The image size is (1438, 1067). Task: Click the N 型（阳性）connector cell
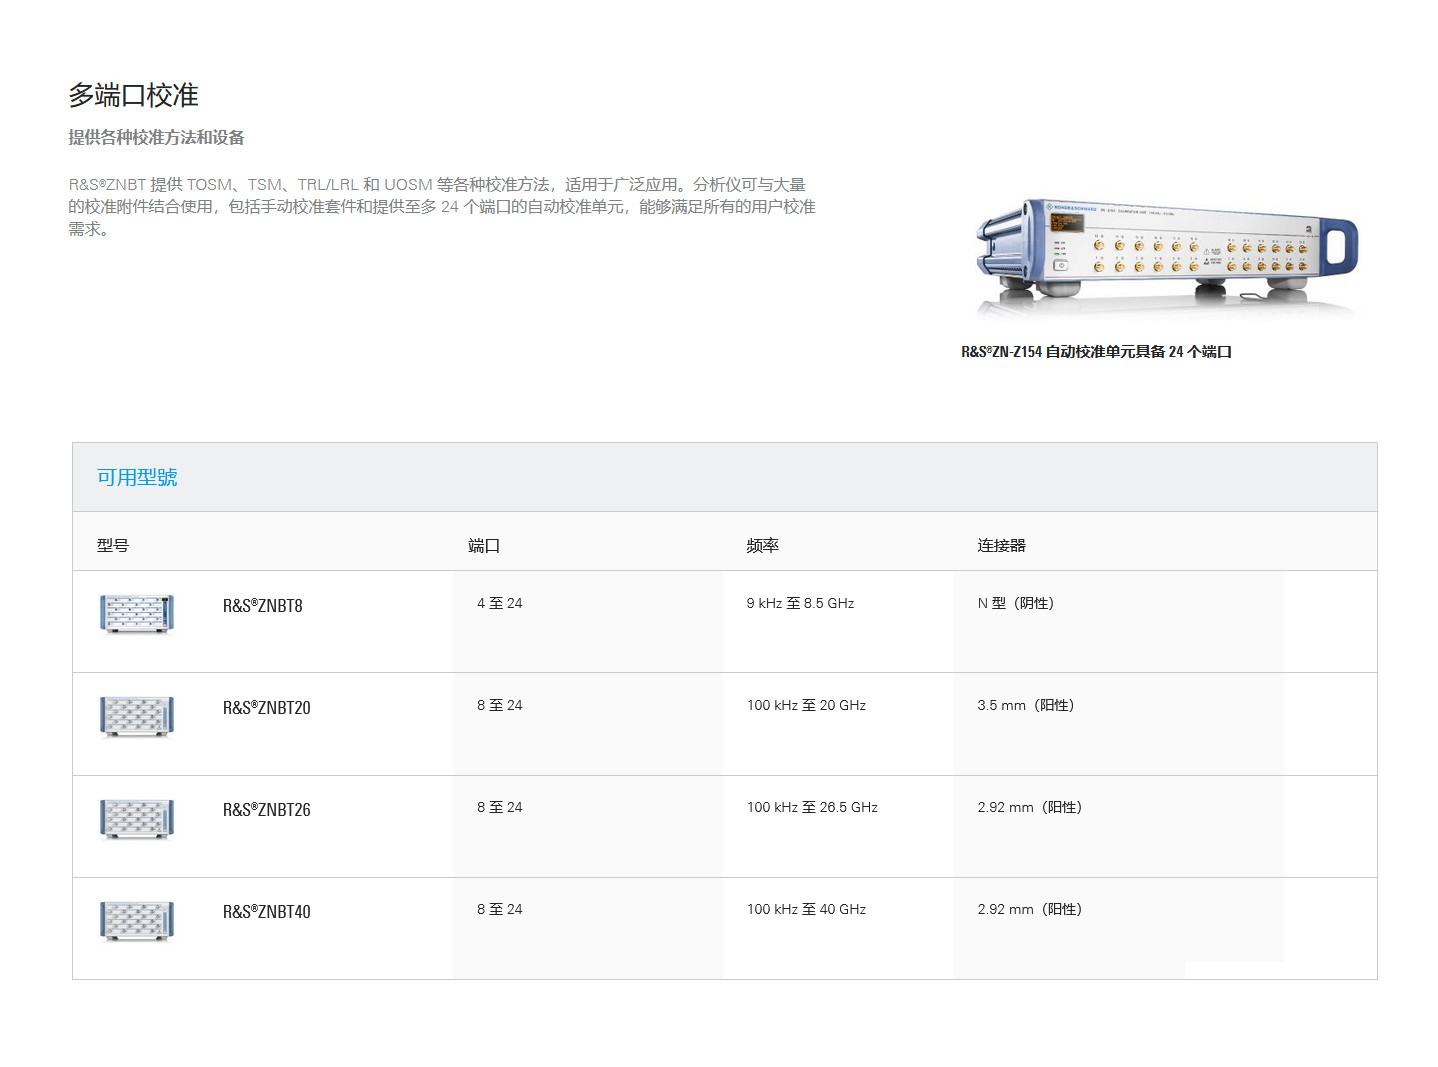click(1015, 604)
